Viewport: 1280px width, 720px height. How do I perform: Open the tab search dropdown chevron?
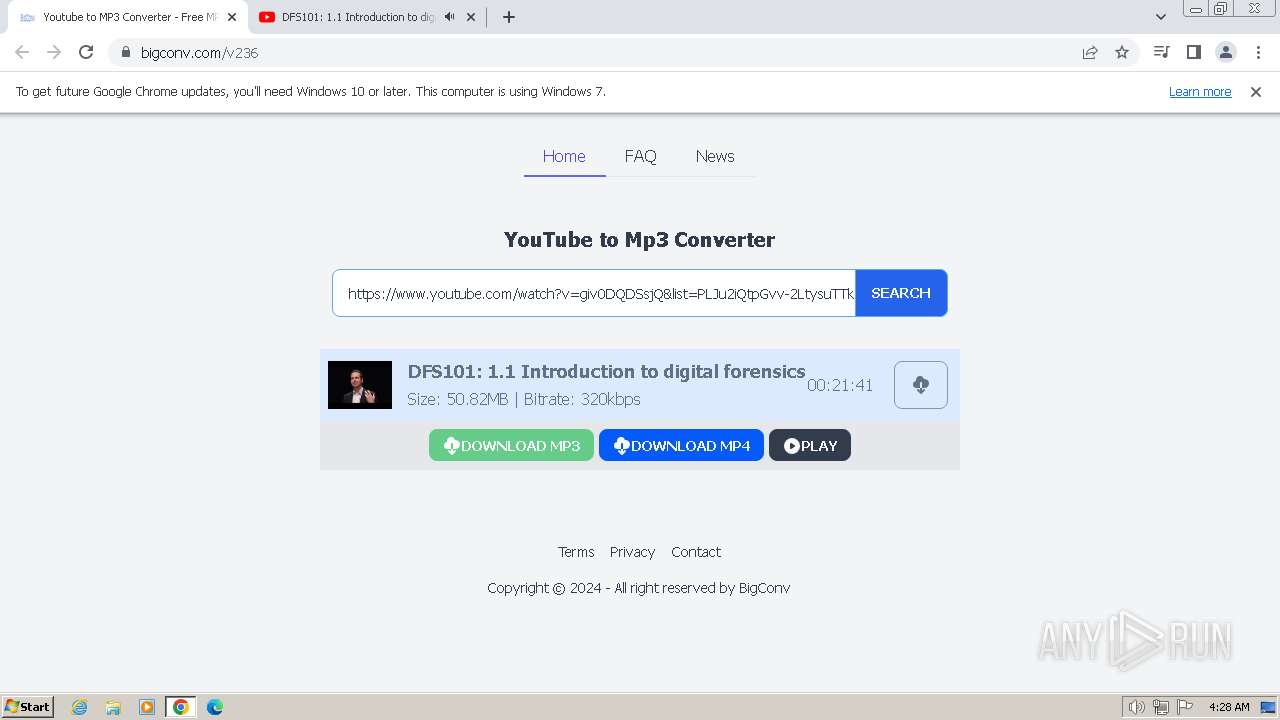[1161, 17]
